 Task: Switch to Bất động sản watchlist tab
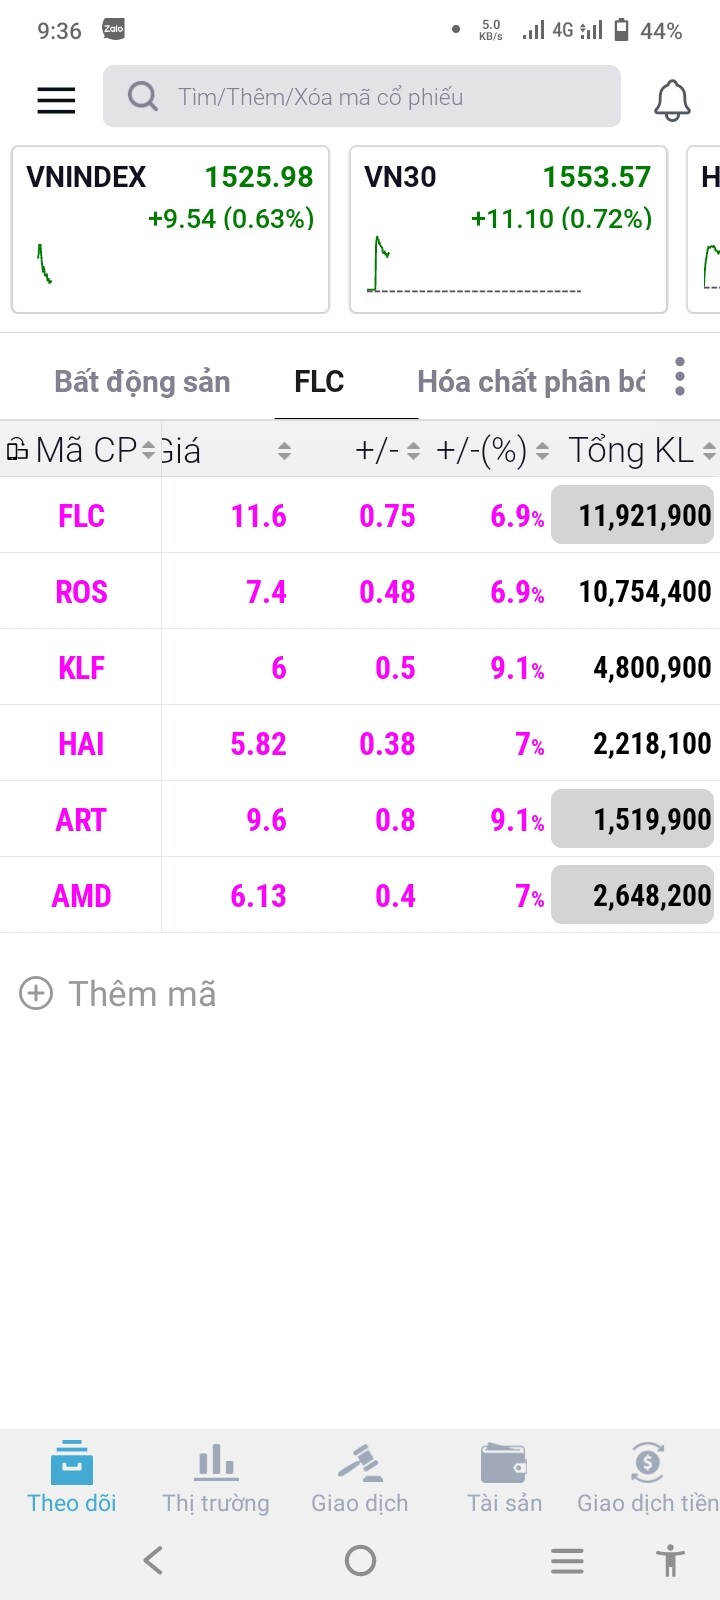coord(142,382)
